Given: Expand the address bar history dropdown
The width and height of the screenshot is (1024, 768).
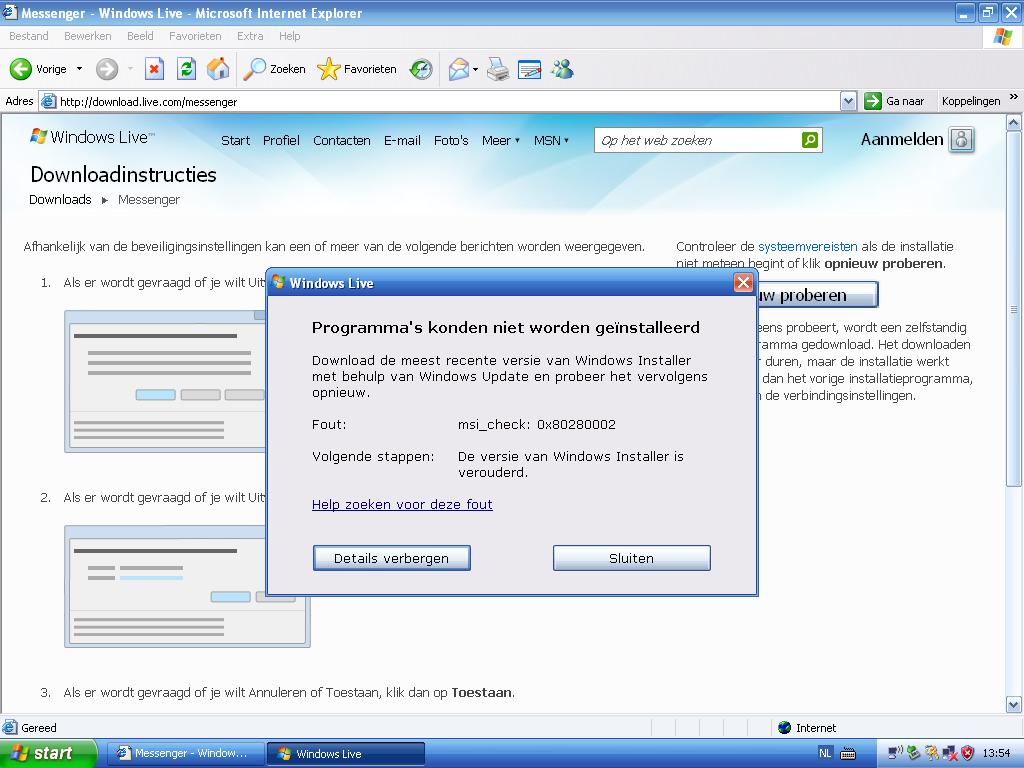Looking at the screenshot, I should coord(848,101).
